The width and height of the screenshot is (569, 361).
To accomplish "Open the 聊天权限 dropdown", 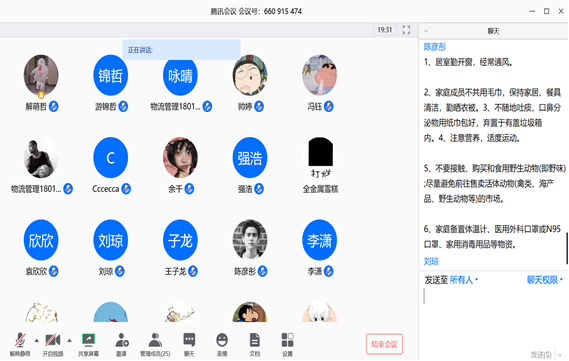I will pyautogui.click(x=545, y=280).
